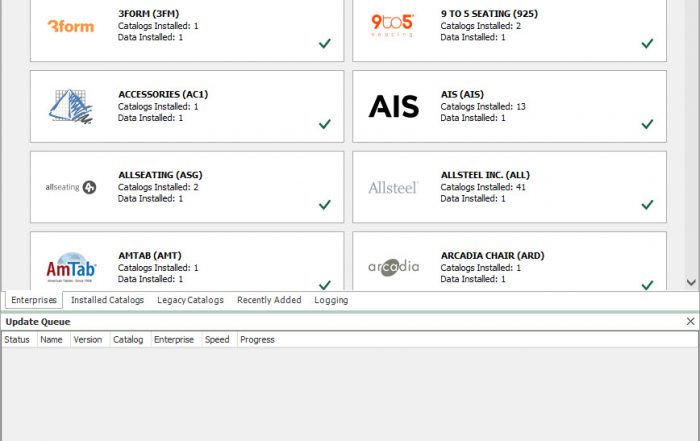This screenshot has height=441, width=700.
Task: Sort by the Status column header
Action: [x=17, y=340]
